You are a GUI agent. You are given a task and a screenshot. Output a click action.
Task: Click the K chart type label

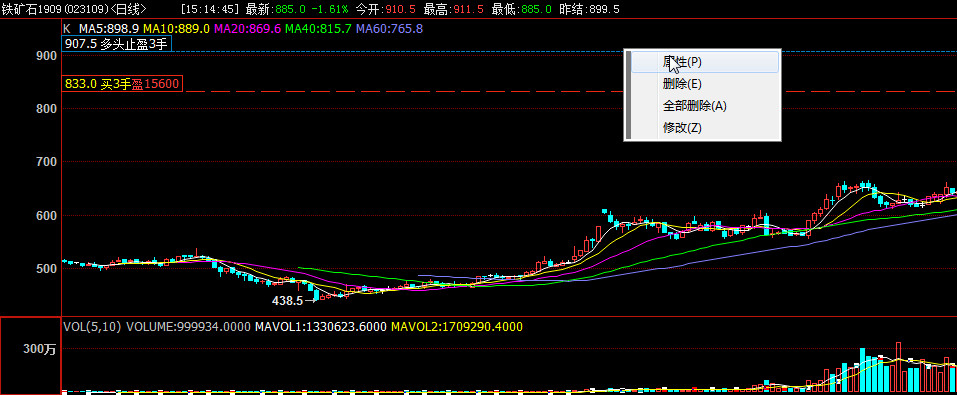67,29
